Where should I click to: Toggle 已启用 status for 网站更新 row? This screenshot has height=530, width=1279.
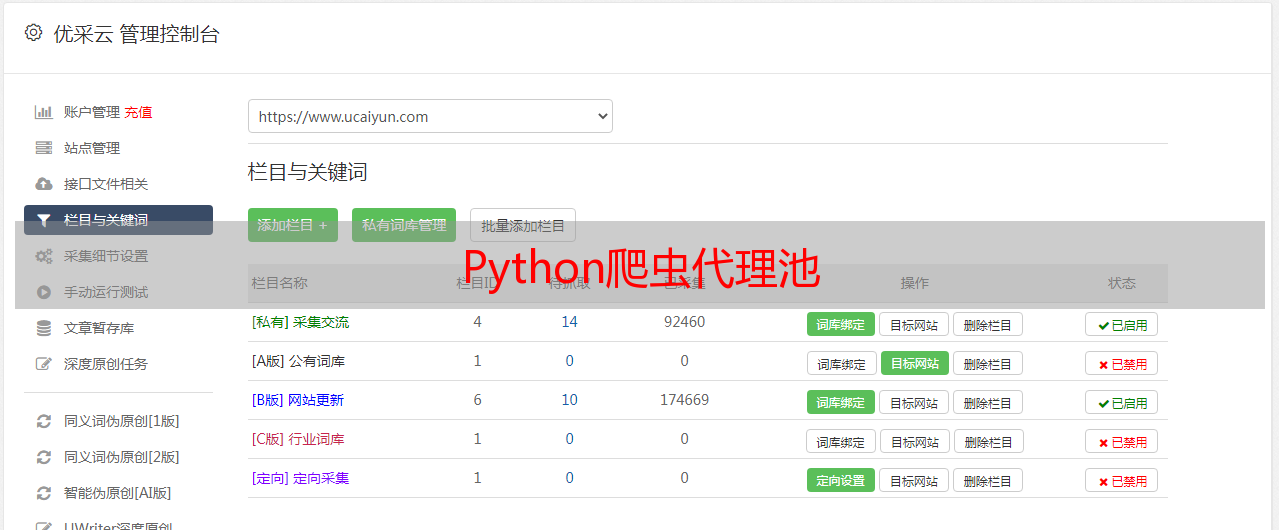tap(1122, 402)
